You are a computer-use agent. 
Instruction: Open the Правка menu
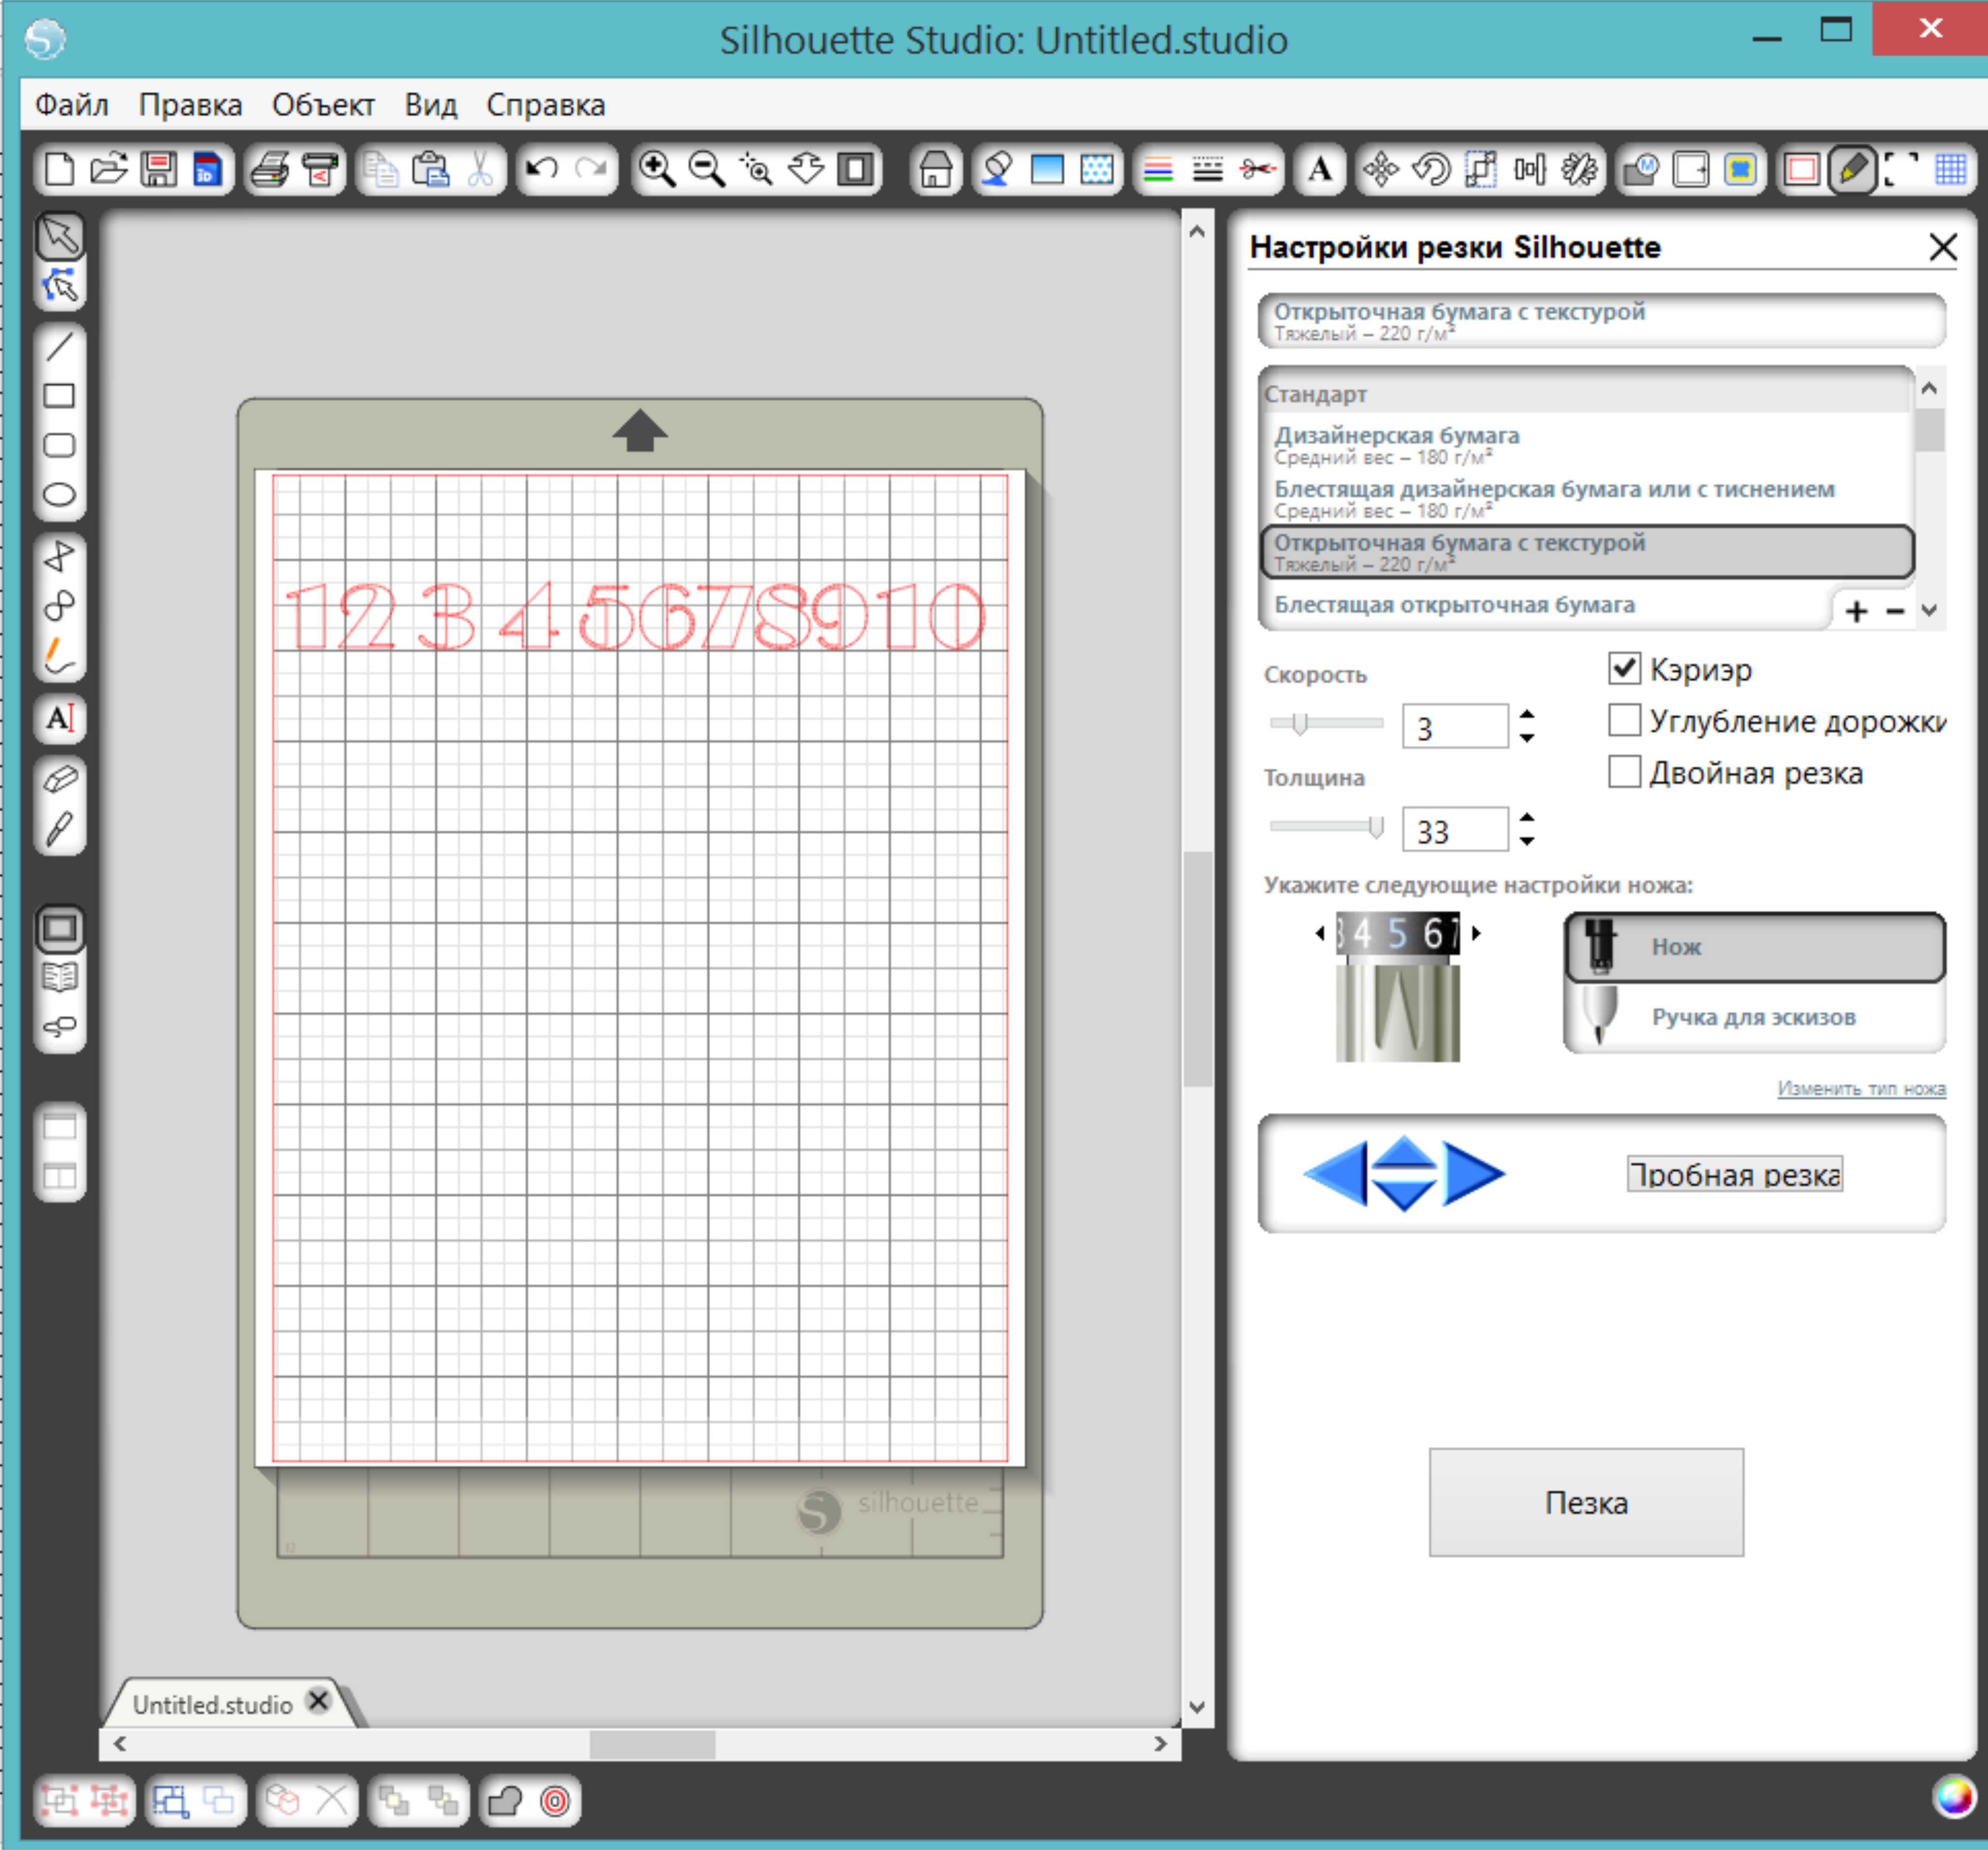tap(190, 105)
